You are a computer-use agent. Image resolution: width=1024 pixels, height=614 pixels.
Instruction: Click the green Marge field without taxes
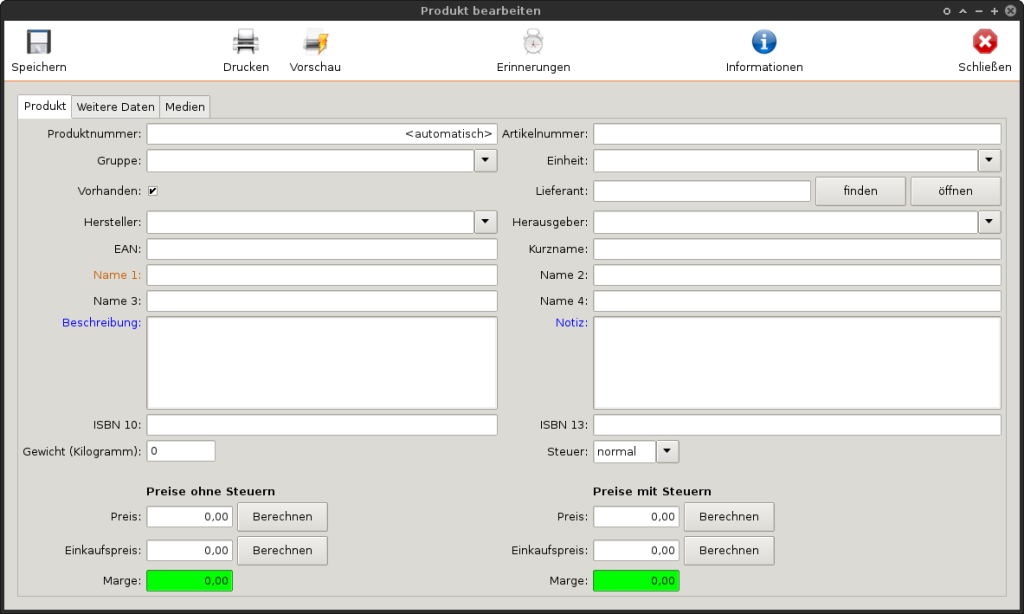tap(190, 581)
